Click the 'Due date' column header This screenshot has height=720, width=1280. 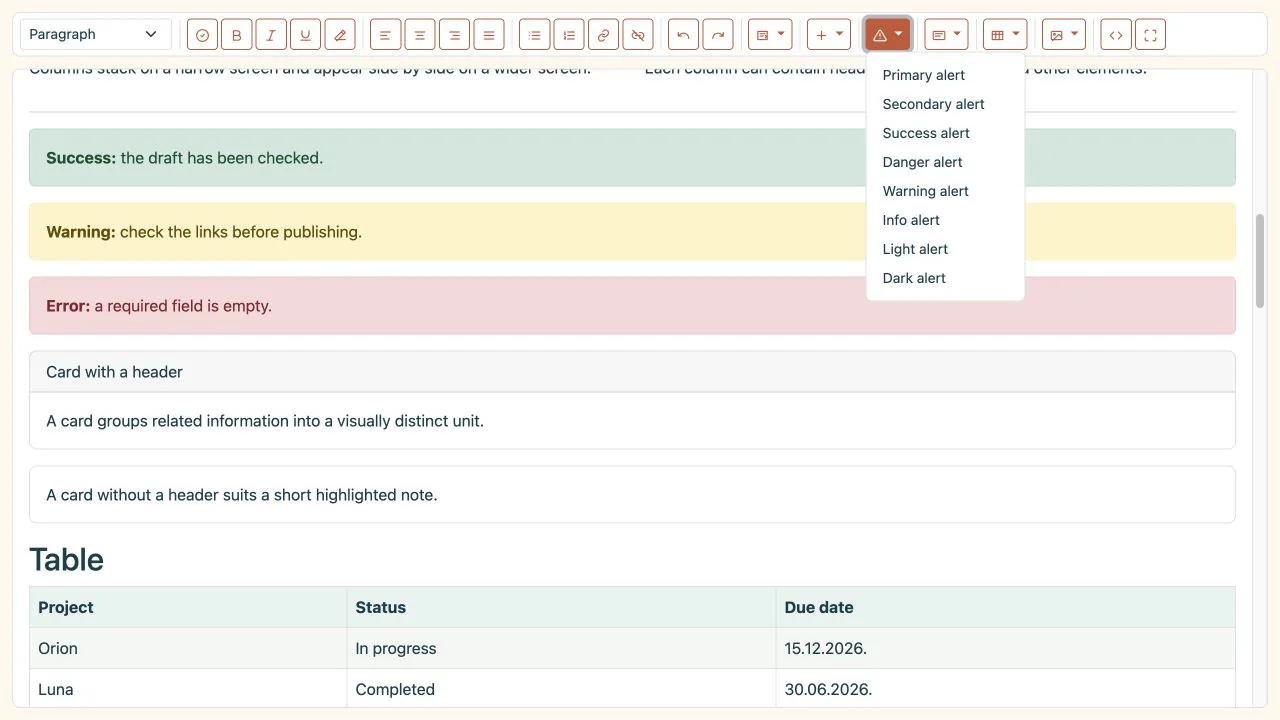tap(1005, 607)
